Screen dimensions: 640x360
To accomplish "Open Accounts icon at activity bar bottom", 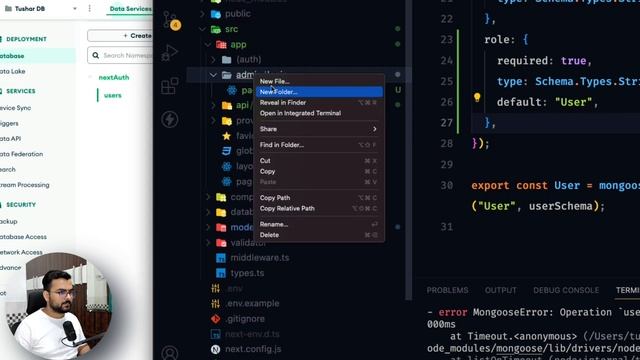I will (x=170, y=352).
